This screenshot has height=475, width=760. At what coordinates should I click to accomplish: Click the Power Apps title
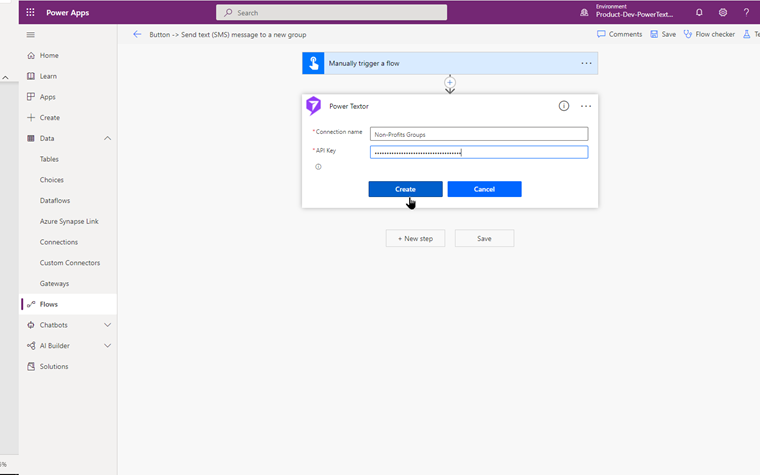[x=67, y=13]
